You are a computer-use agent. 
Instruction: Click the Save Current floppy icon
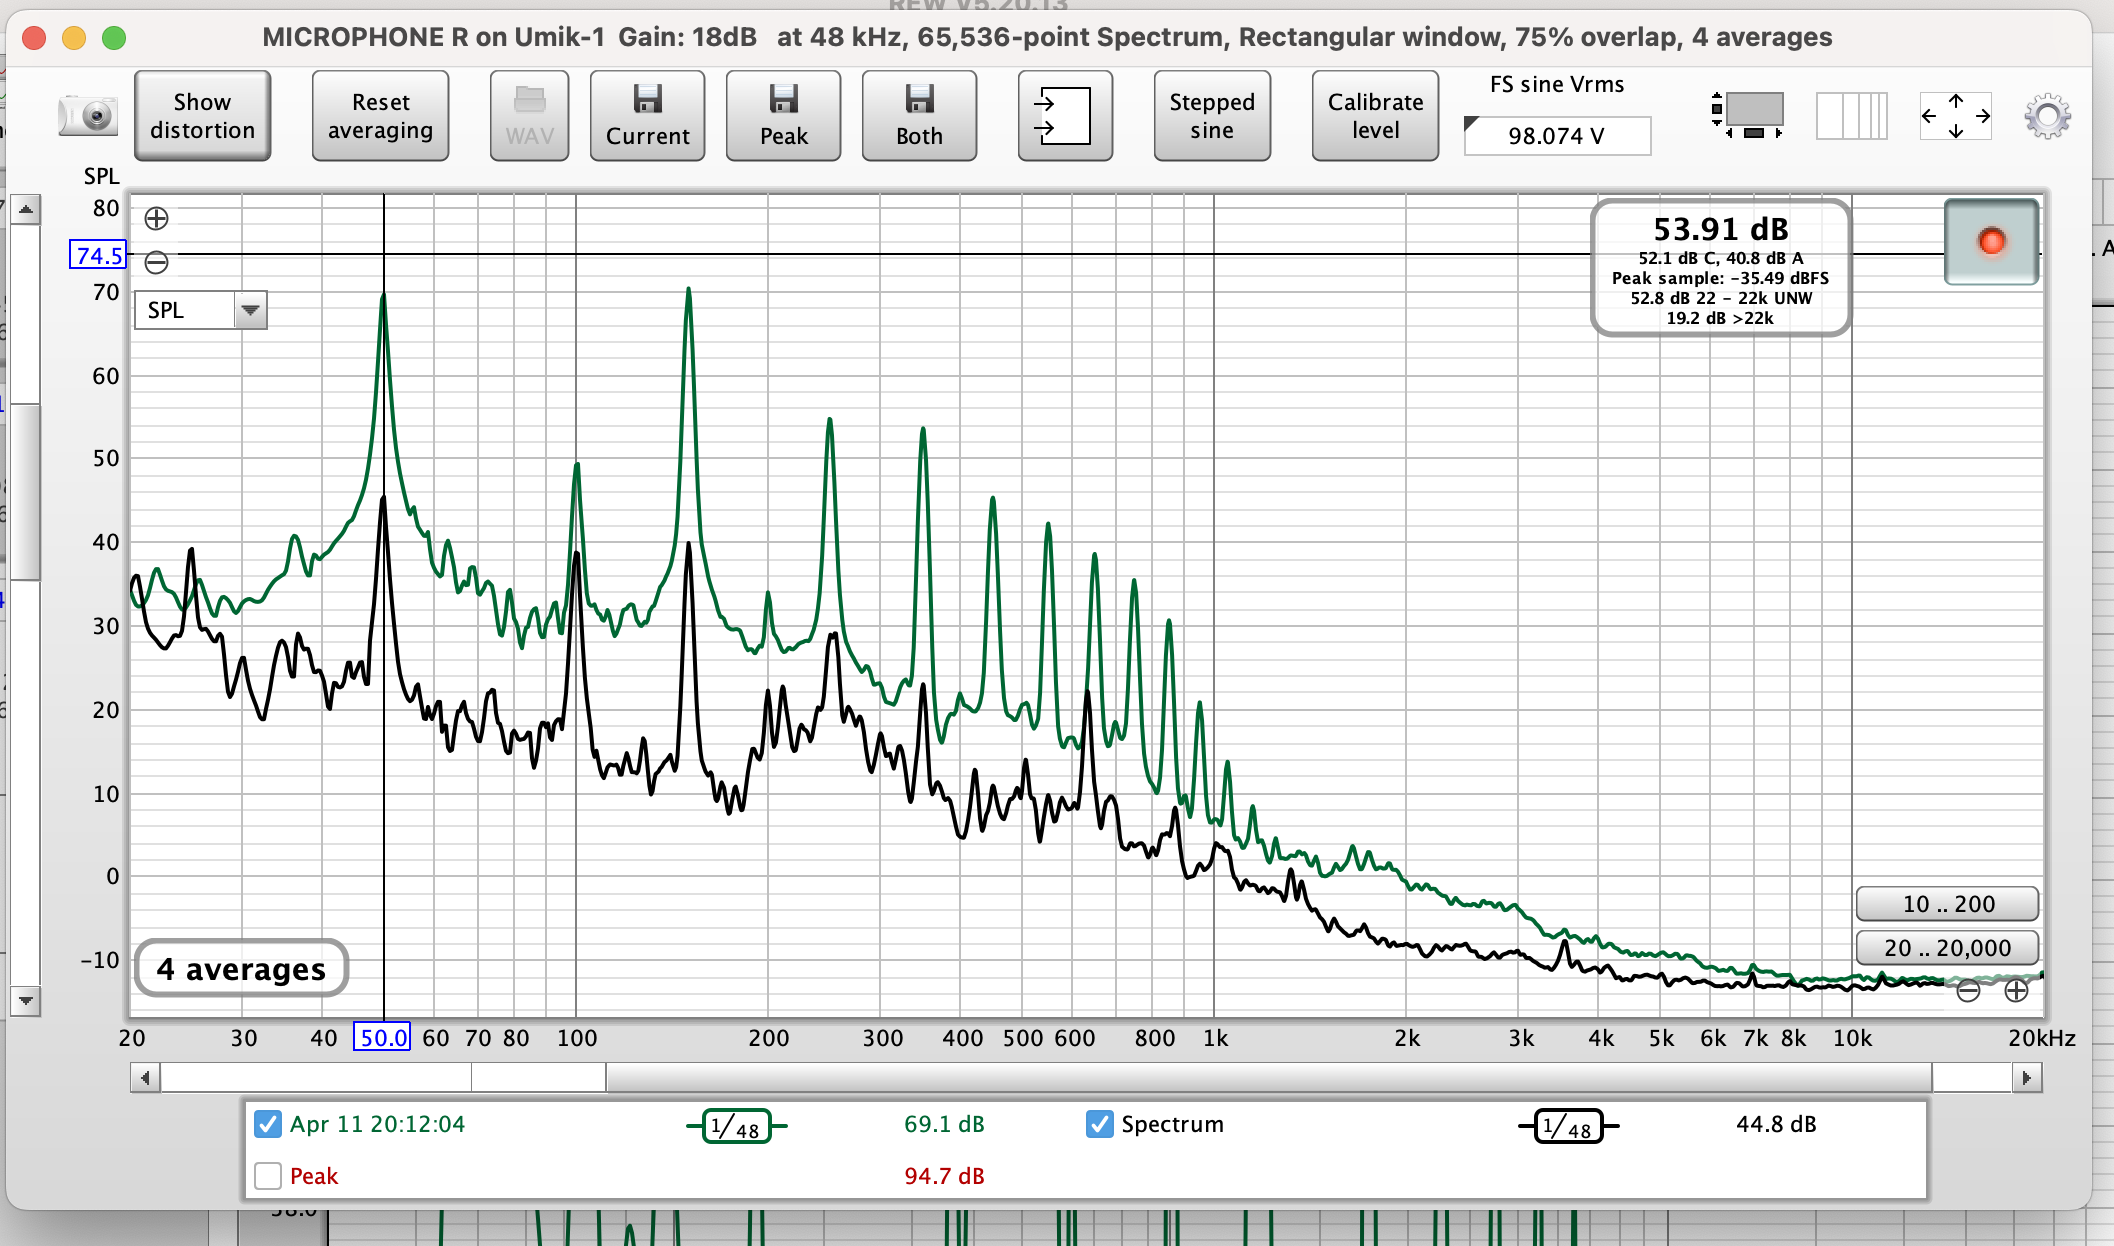click(x=647, y=116)
